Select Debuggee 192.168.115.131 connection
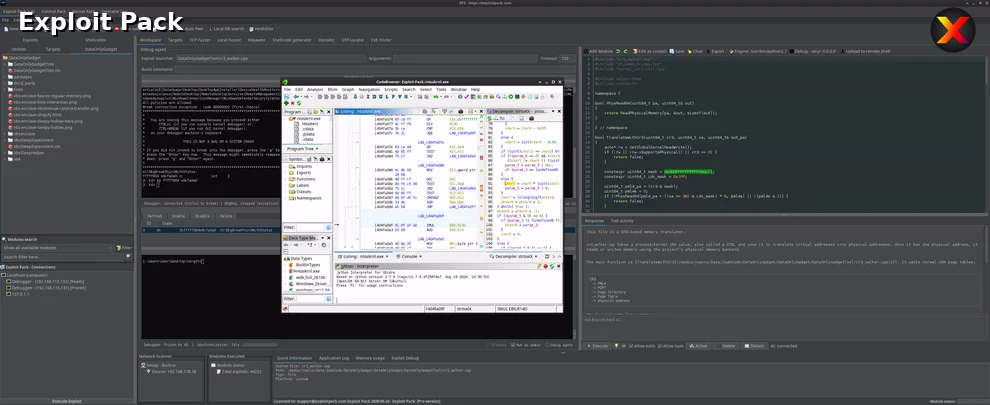Viewport: 990px width, 405px height. click(47, 287)
